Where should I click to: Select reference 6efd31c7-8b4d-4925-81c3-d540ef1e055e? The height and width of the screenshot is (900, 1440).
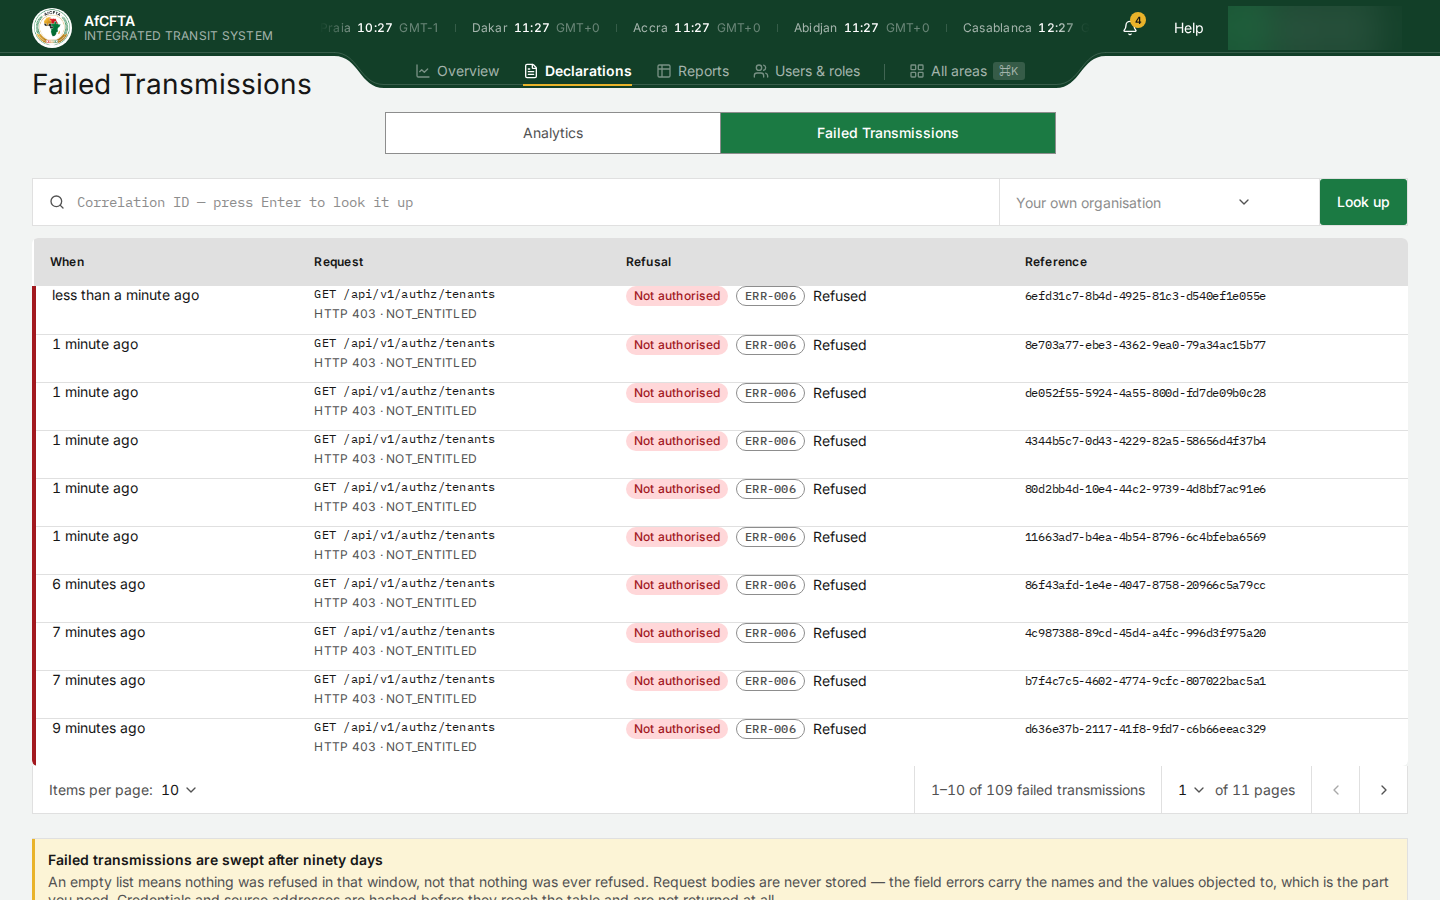click(1145, 296)
